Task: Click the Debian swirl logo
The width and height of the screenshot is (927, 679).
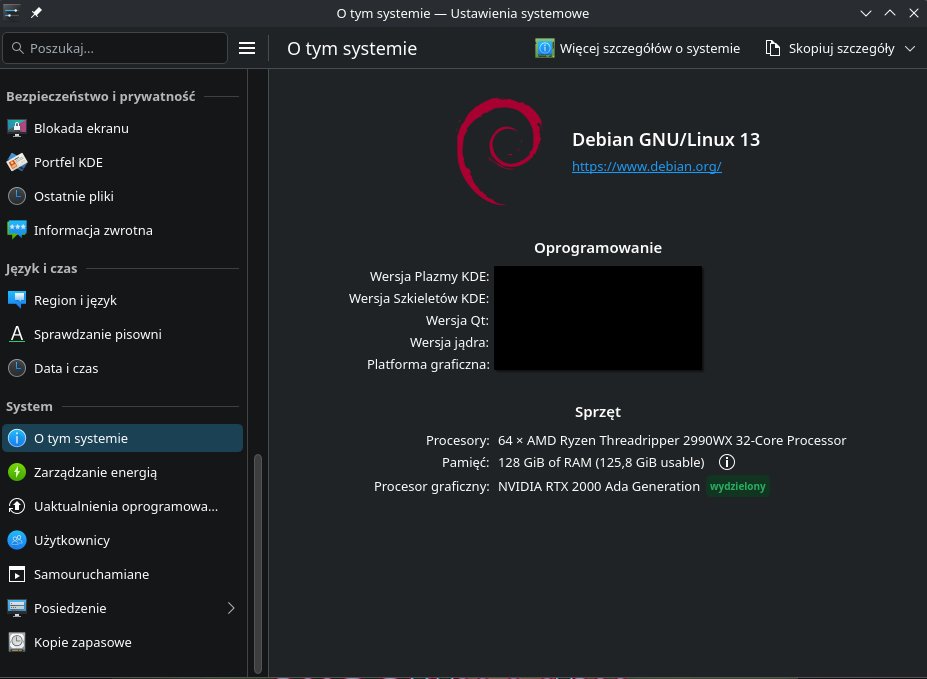Action: [x=499, y=151]
